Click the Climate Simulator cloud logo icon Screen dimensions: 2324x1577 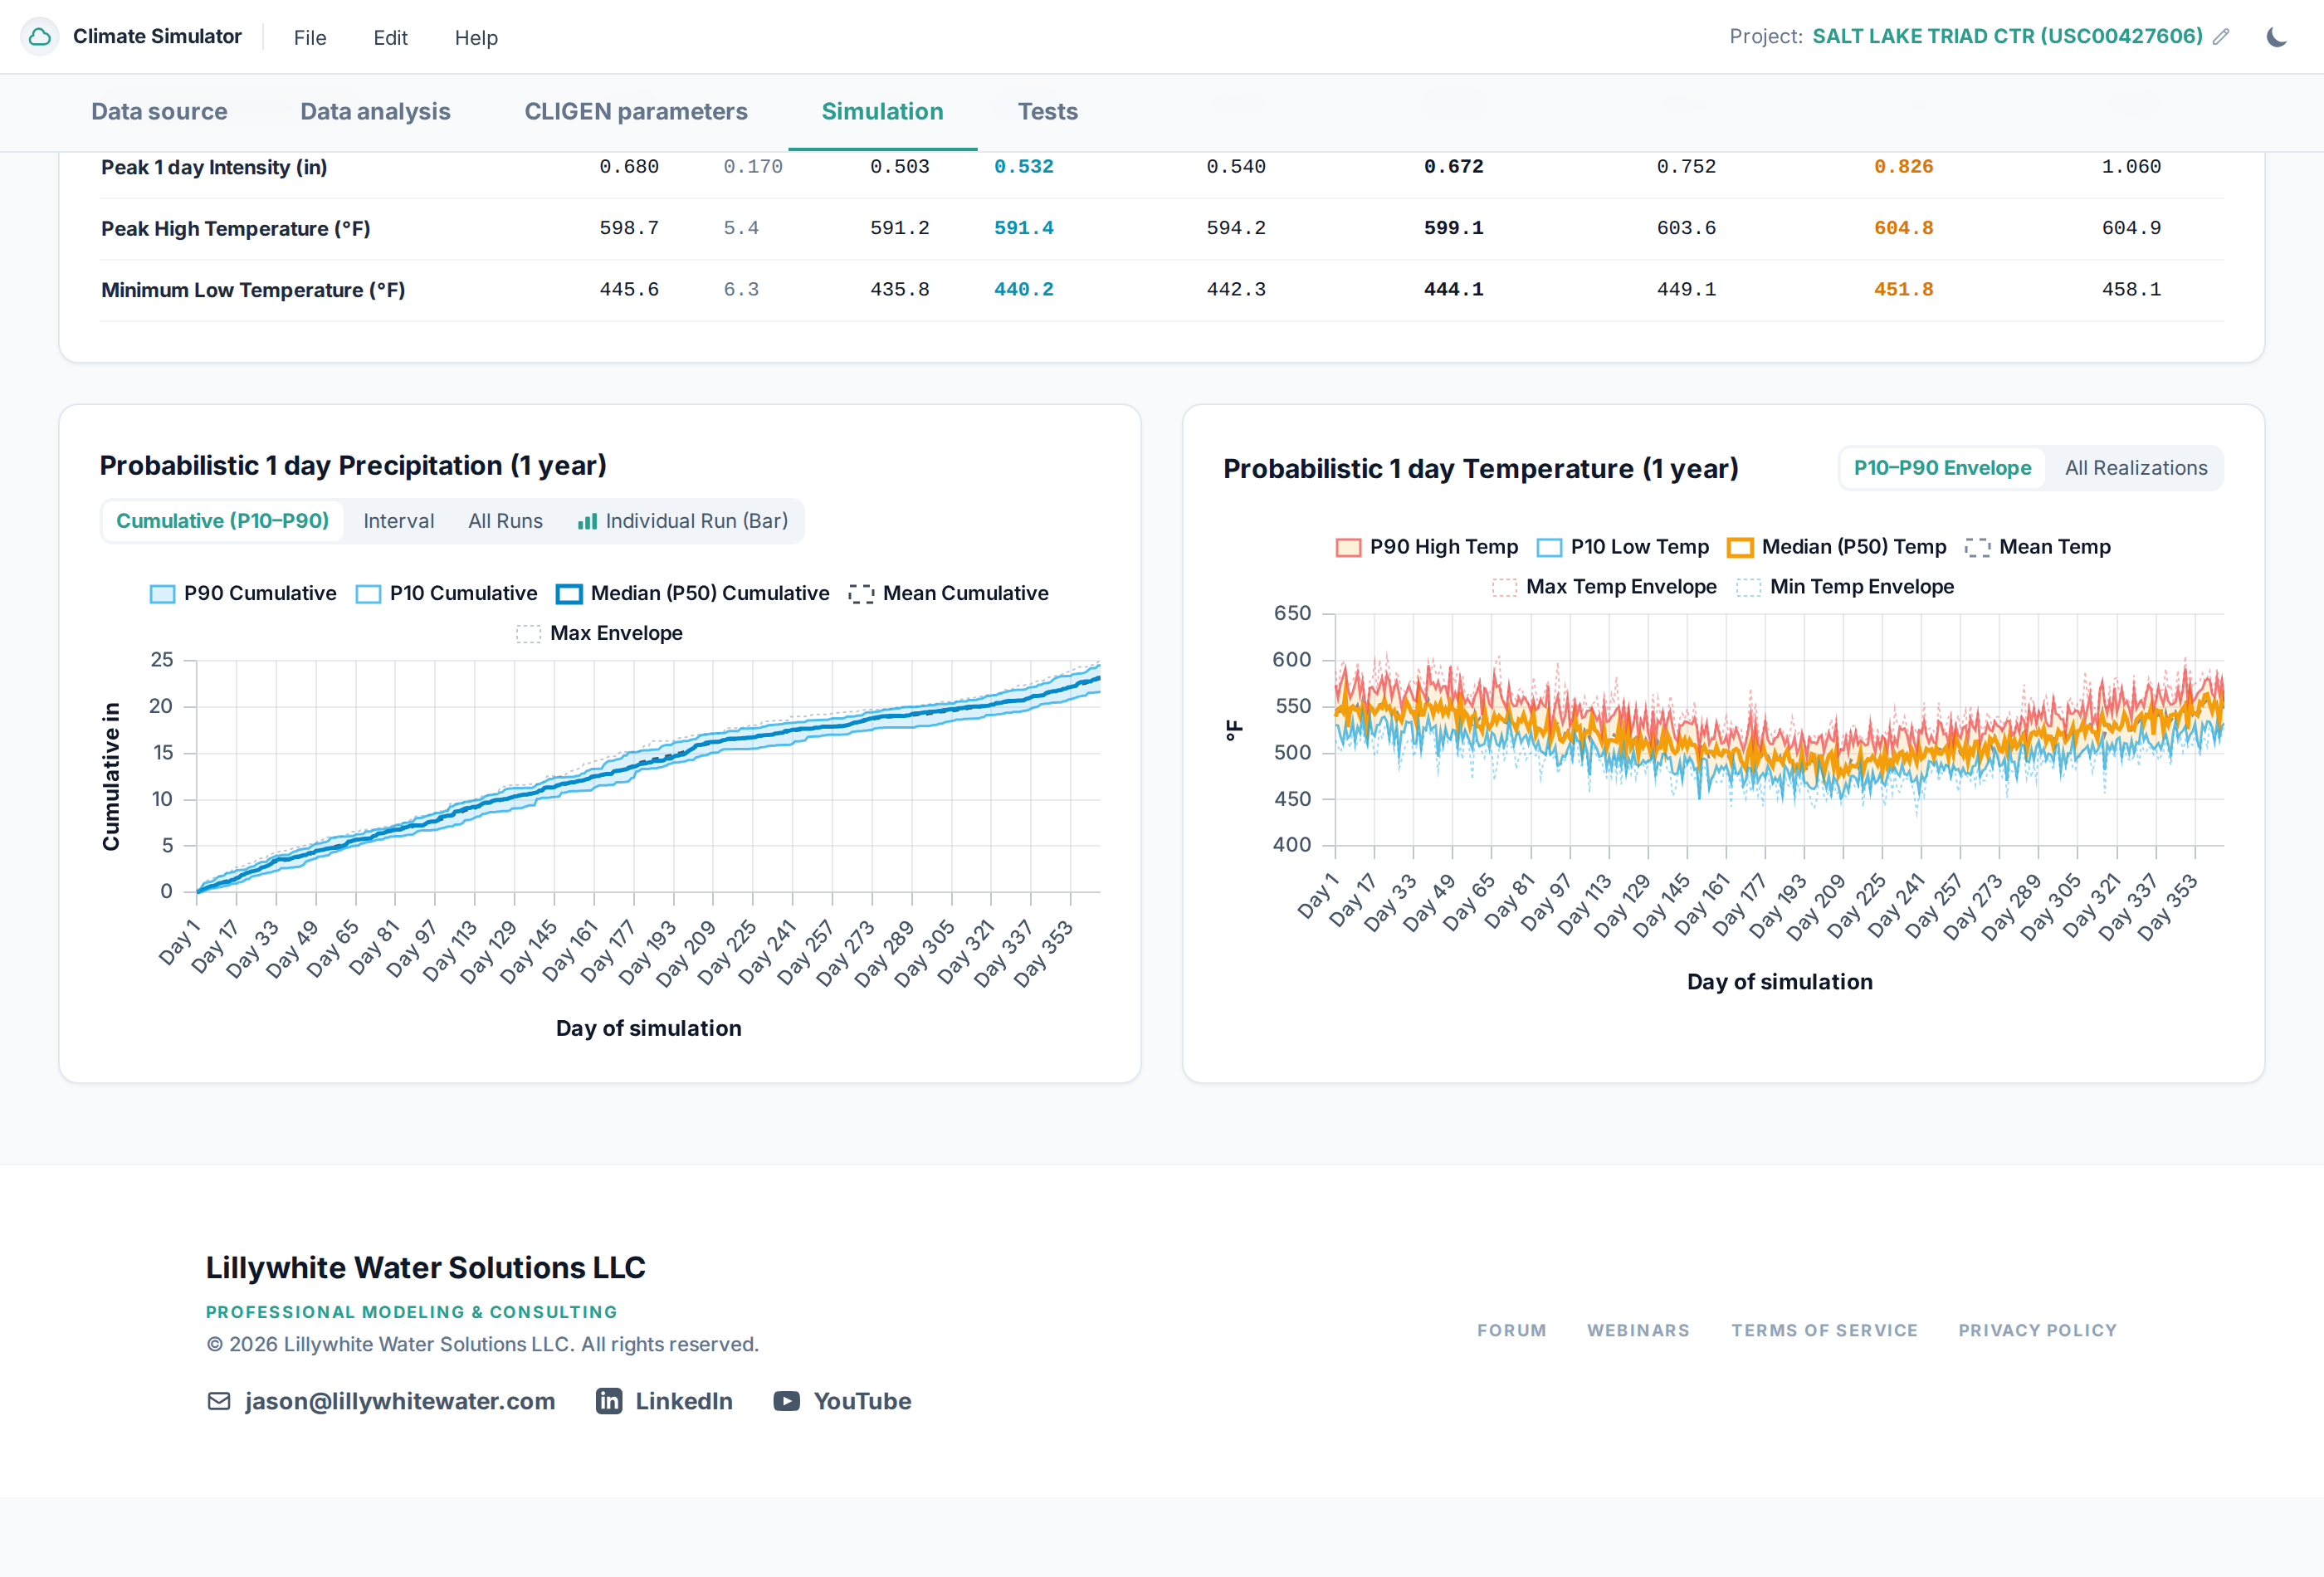click(x=40, y=37)
